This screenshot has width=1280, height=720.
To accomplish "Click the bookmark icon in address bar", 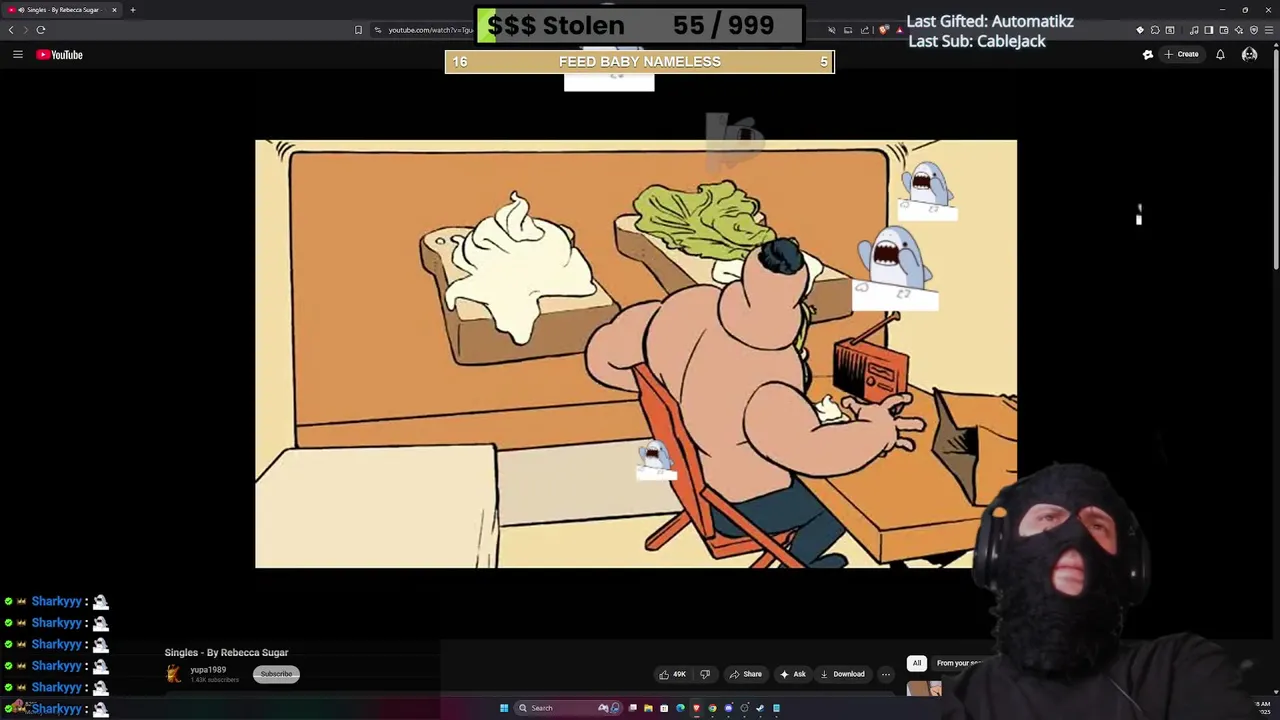I will coord(358,30).
